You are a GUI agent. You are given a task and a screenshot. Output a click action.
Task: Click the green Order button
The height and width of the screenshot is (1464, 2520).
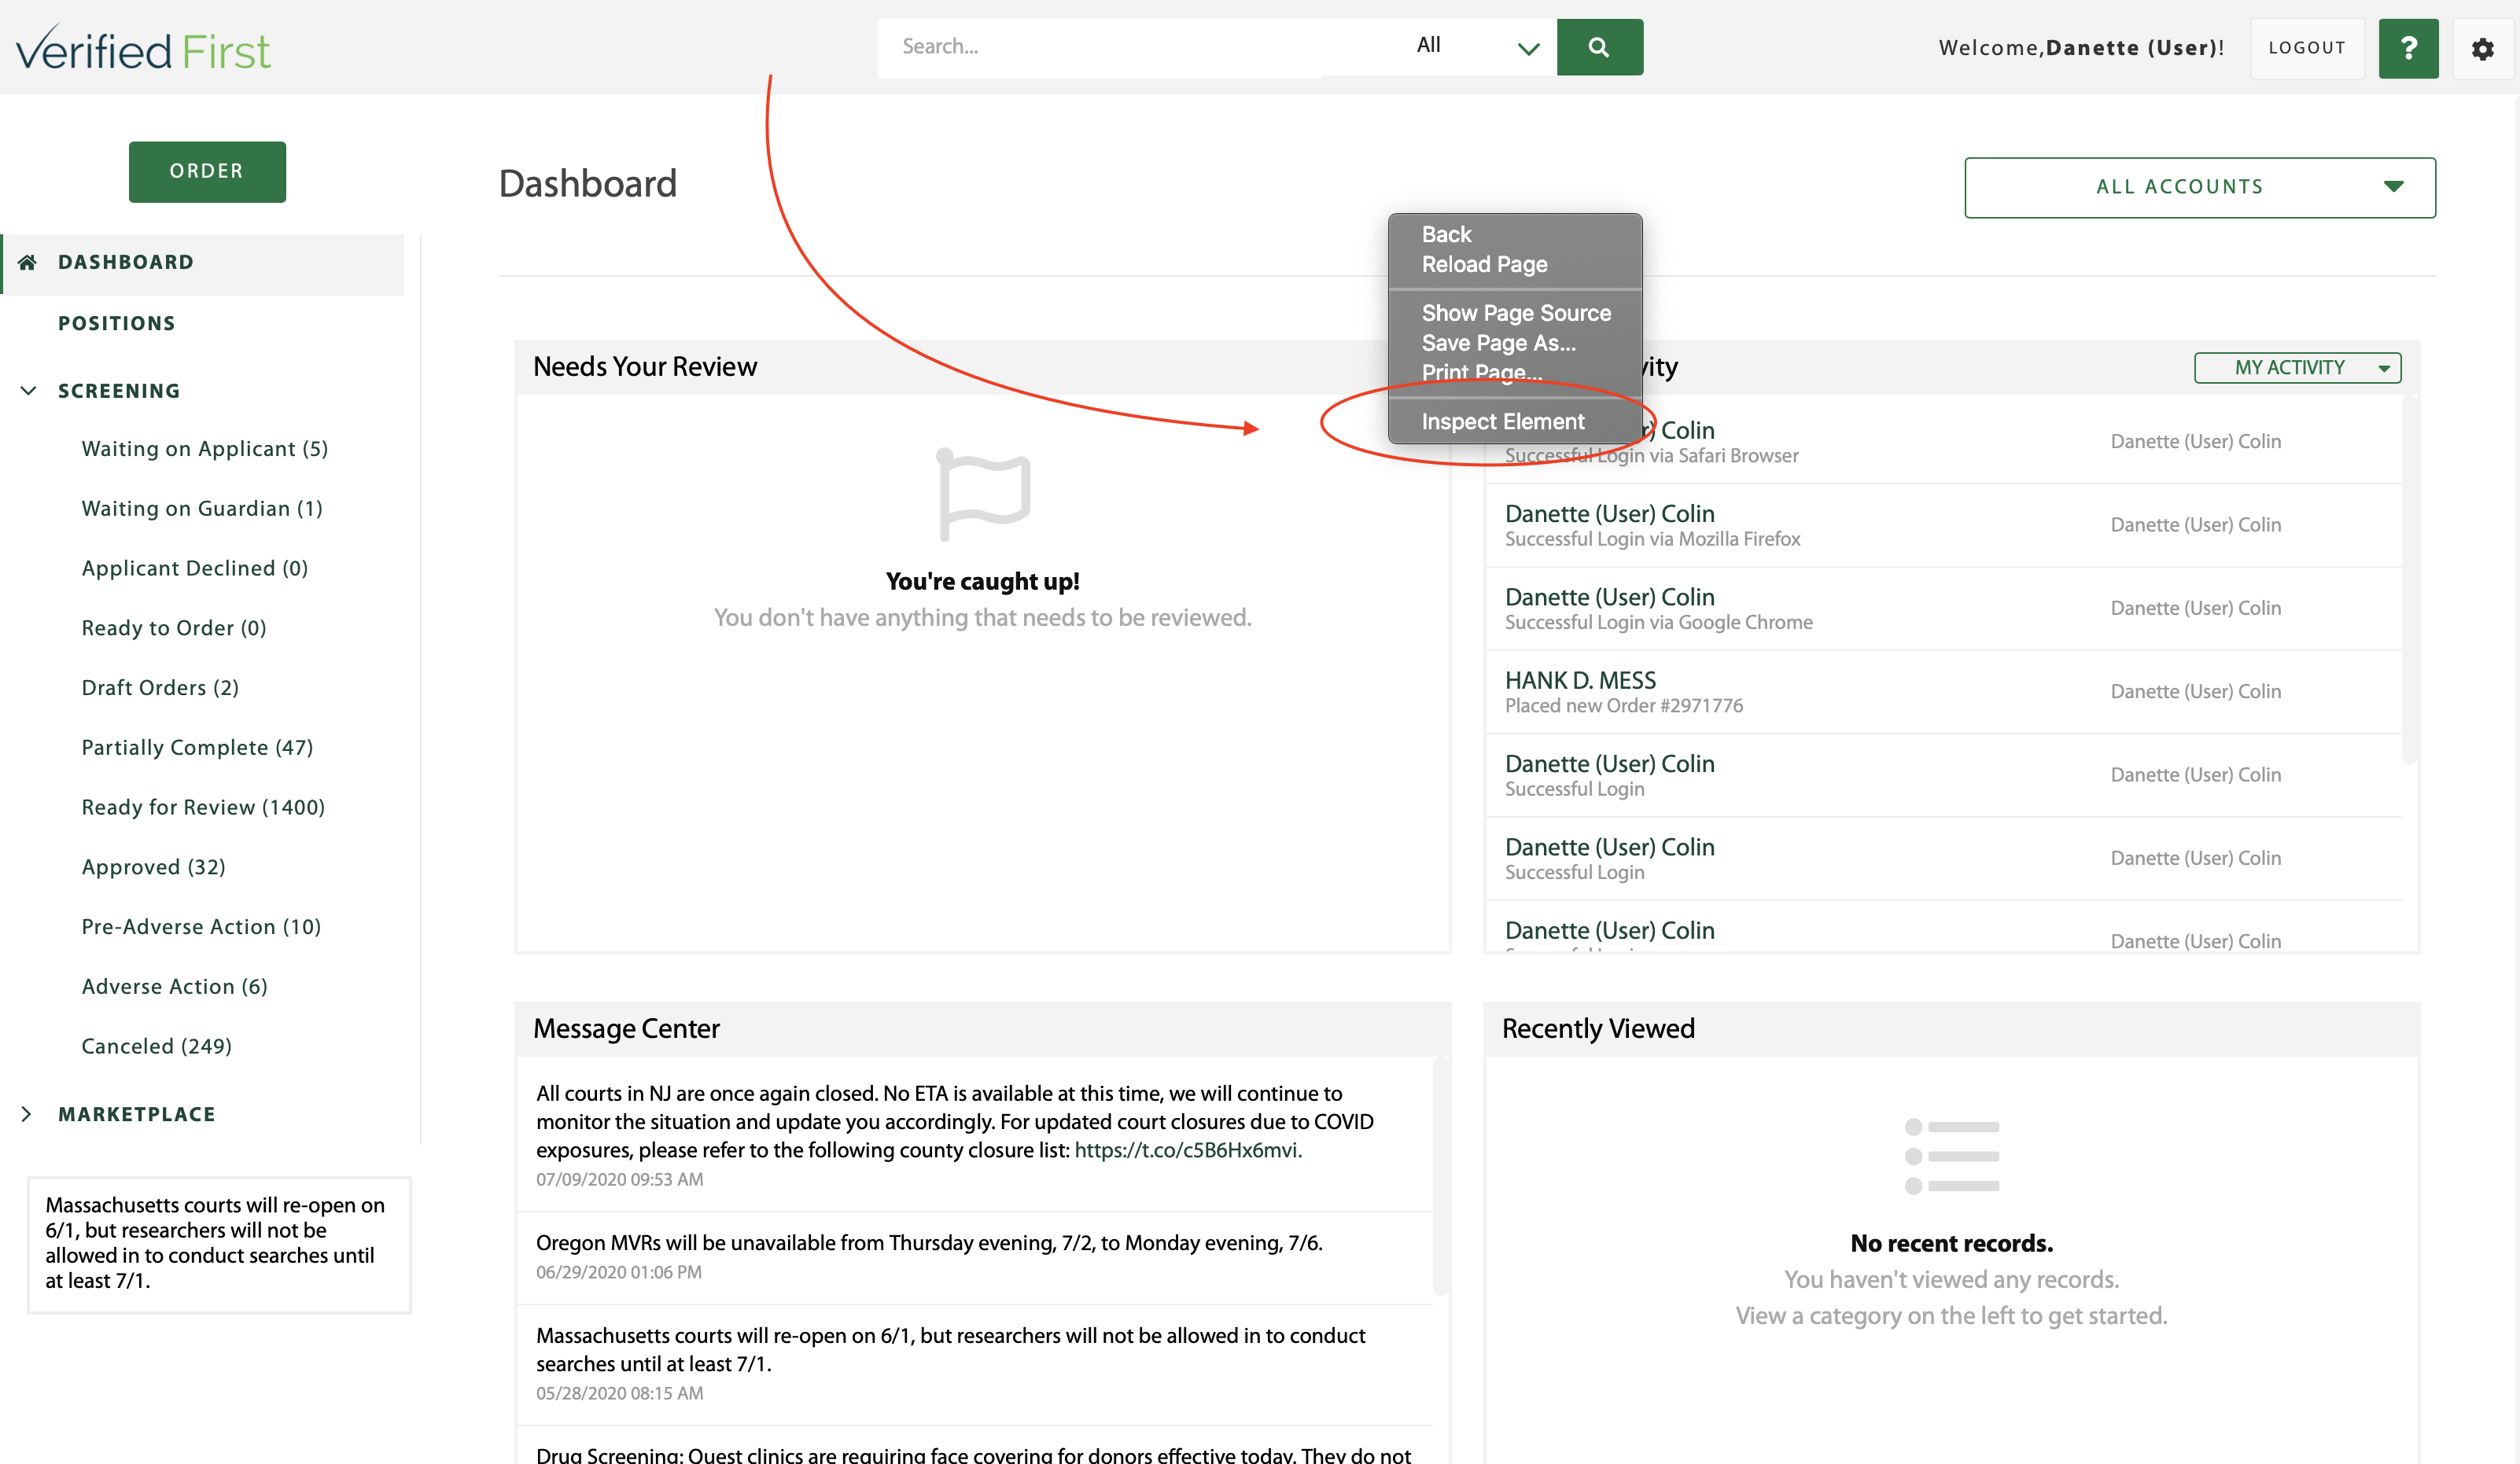coord(207,171)
